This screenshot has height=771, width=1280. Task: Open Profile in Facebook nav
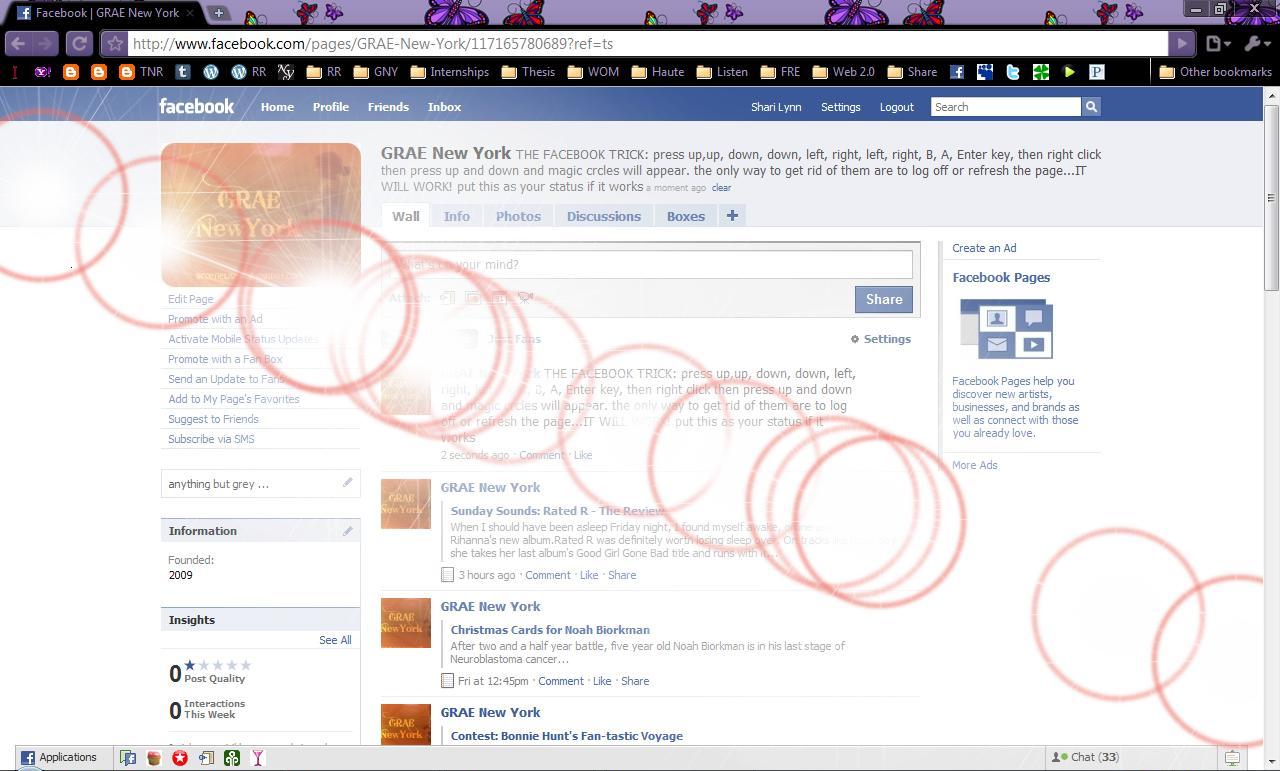330,107
